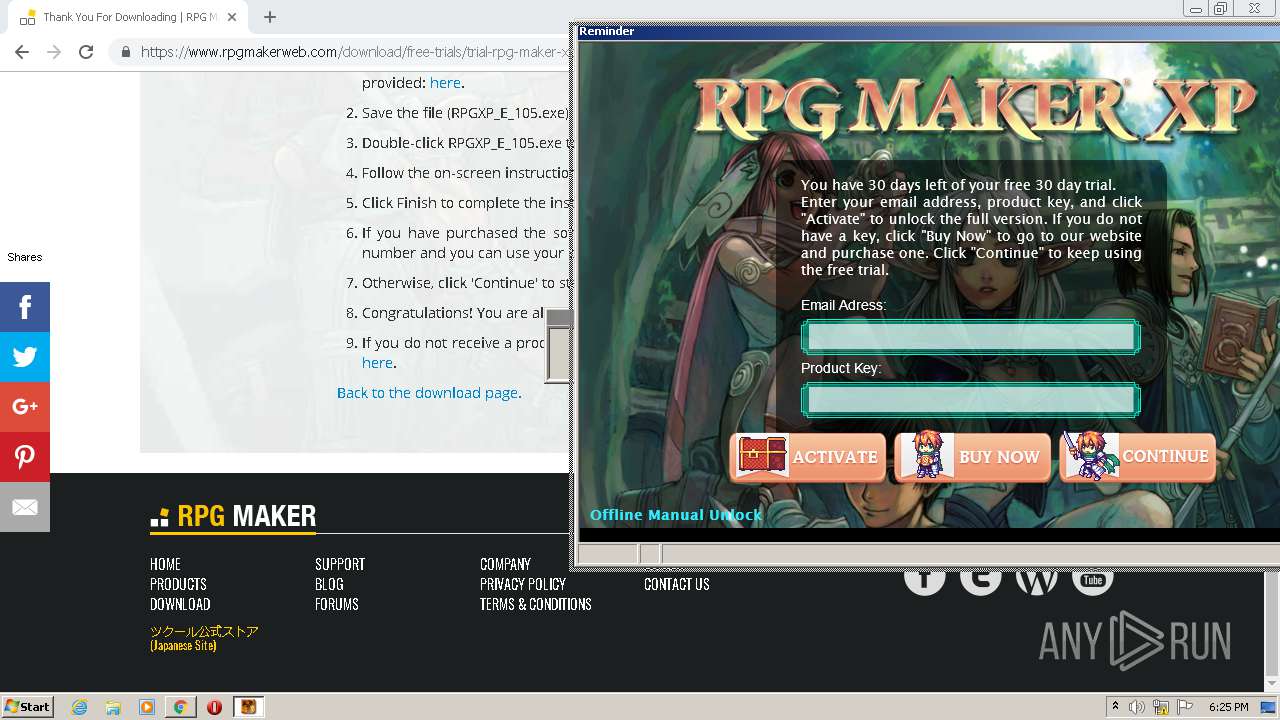
Task: Open Blog in the footer menu
Action: click(329, 584)
